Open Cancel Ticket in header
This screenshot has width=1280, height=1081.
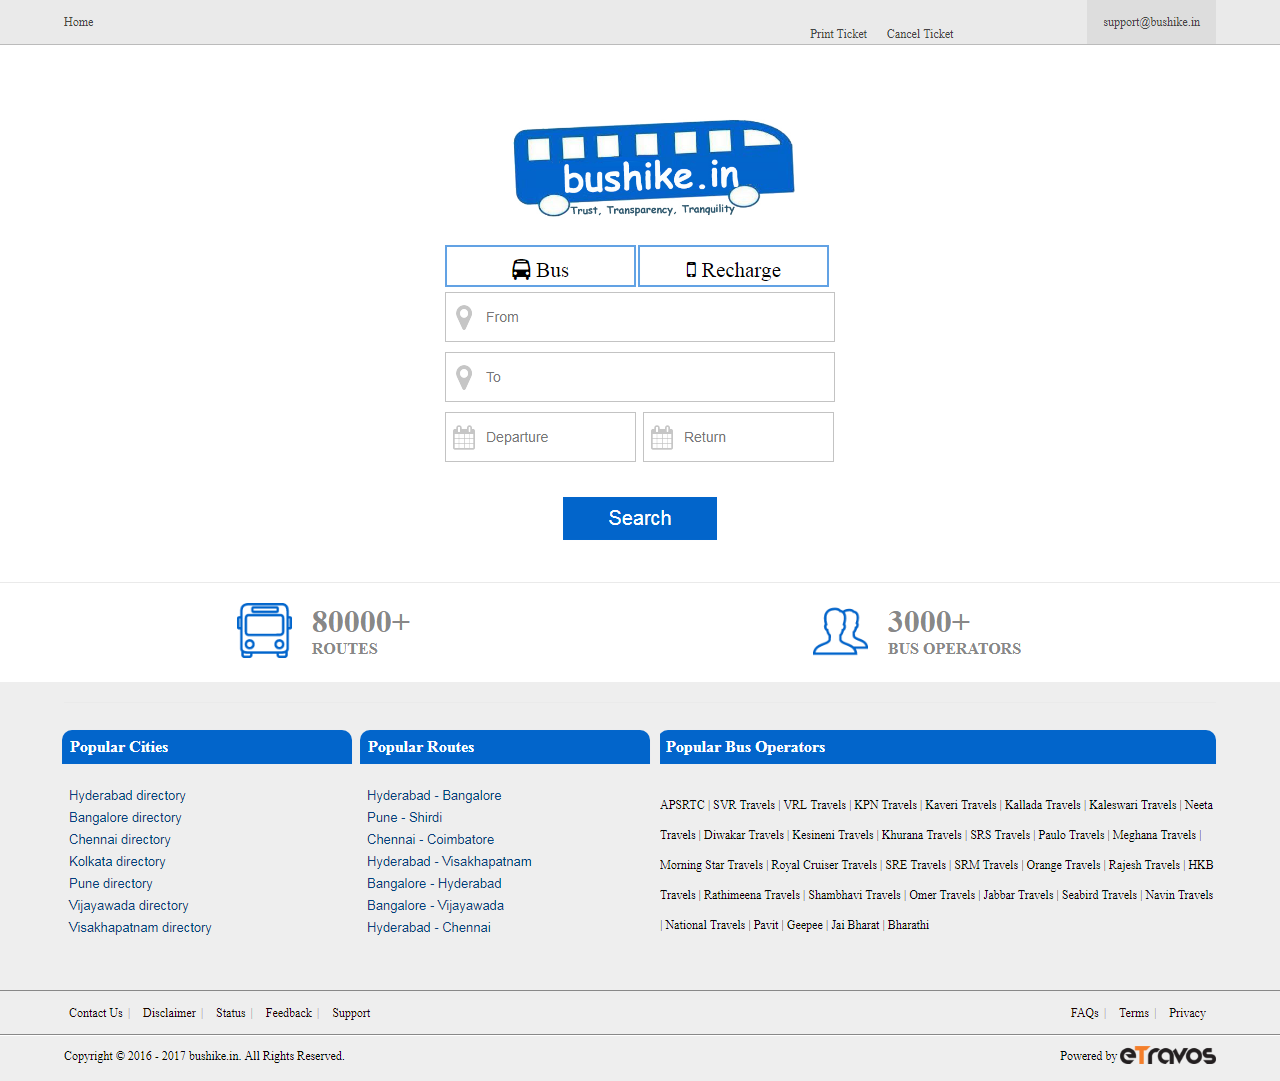tap(920, 34)
